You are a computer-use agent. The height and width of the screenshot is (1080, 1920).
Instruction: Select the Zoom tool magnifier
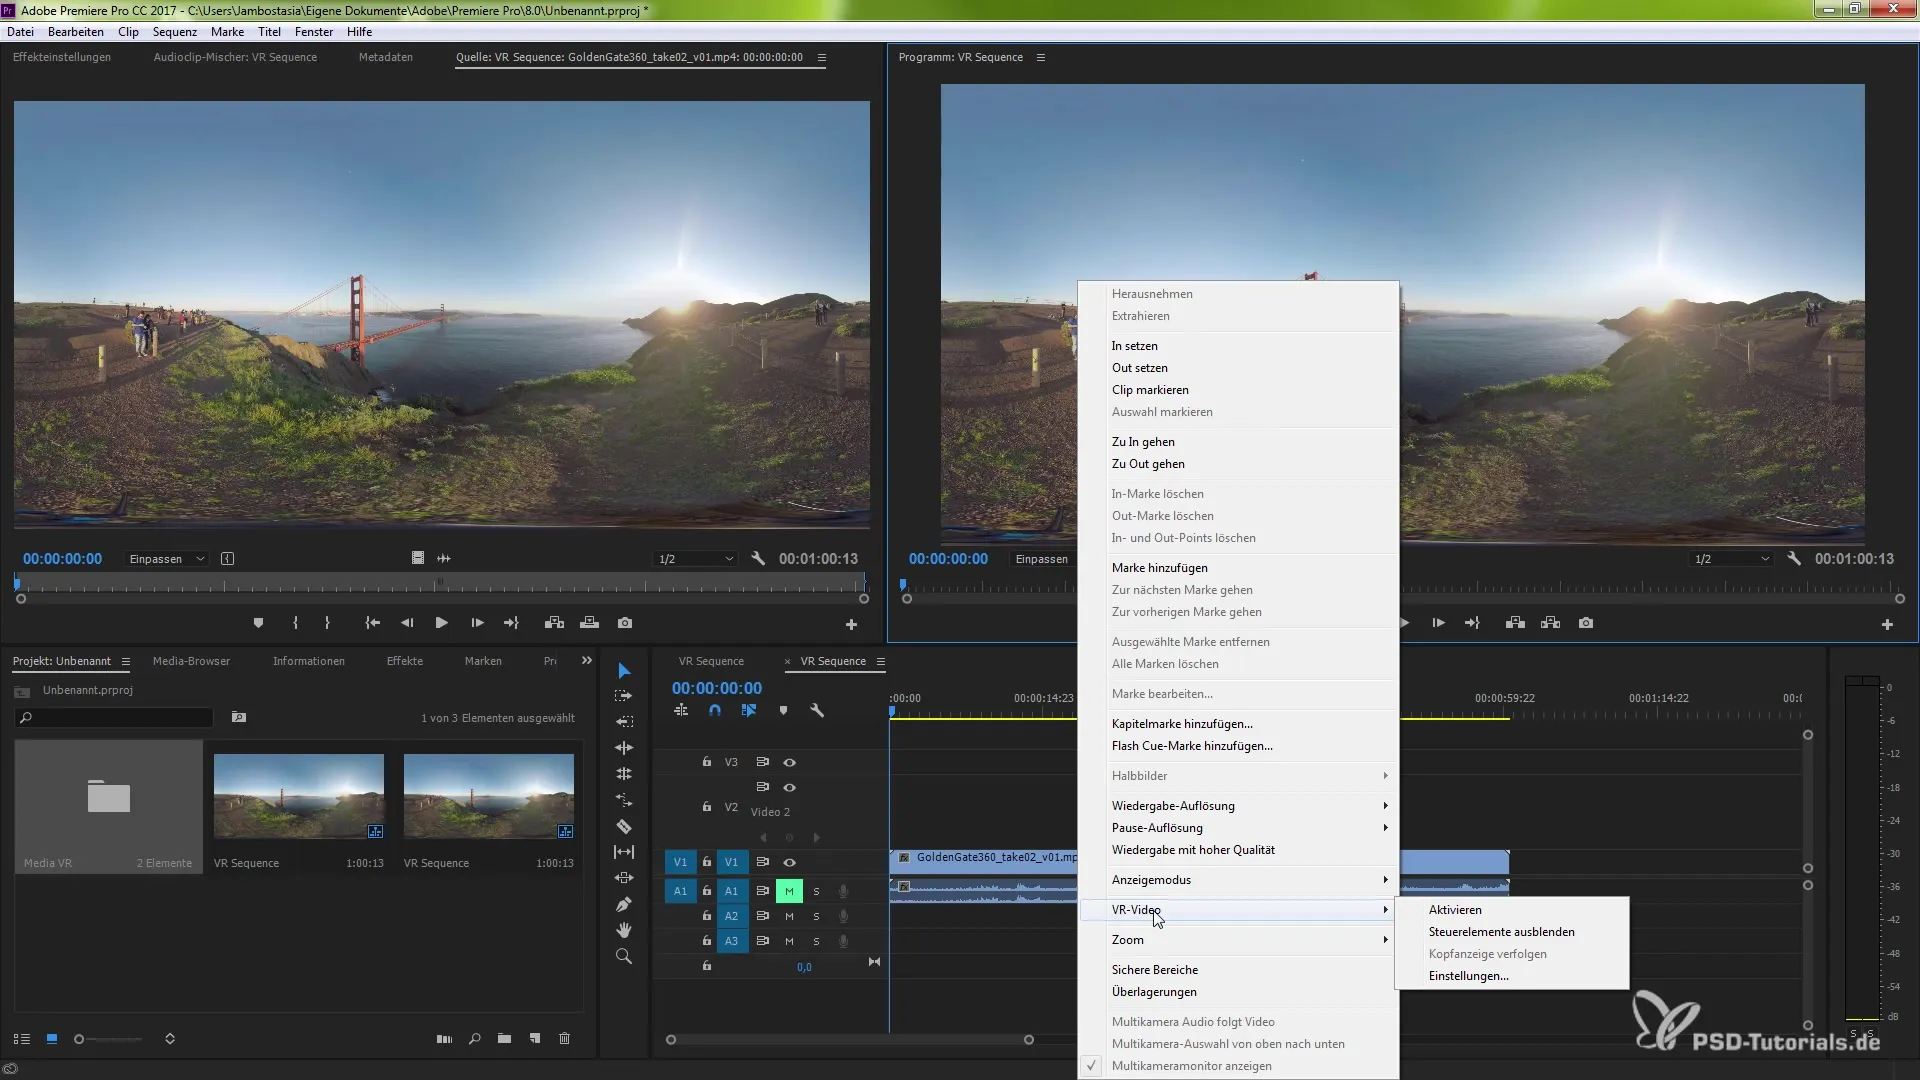click(624, 956)
